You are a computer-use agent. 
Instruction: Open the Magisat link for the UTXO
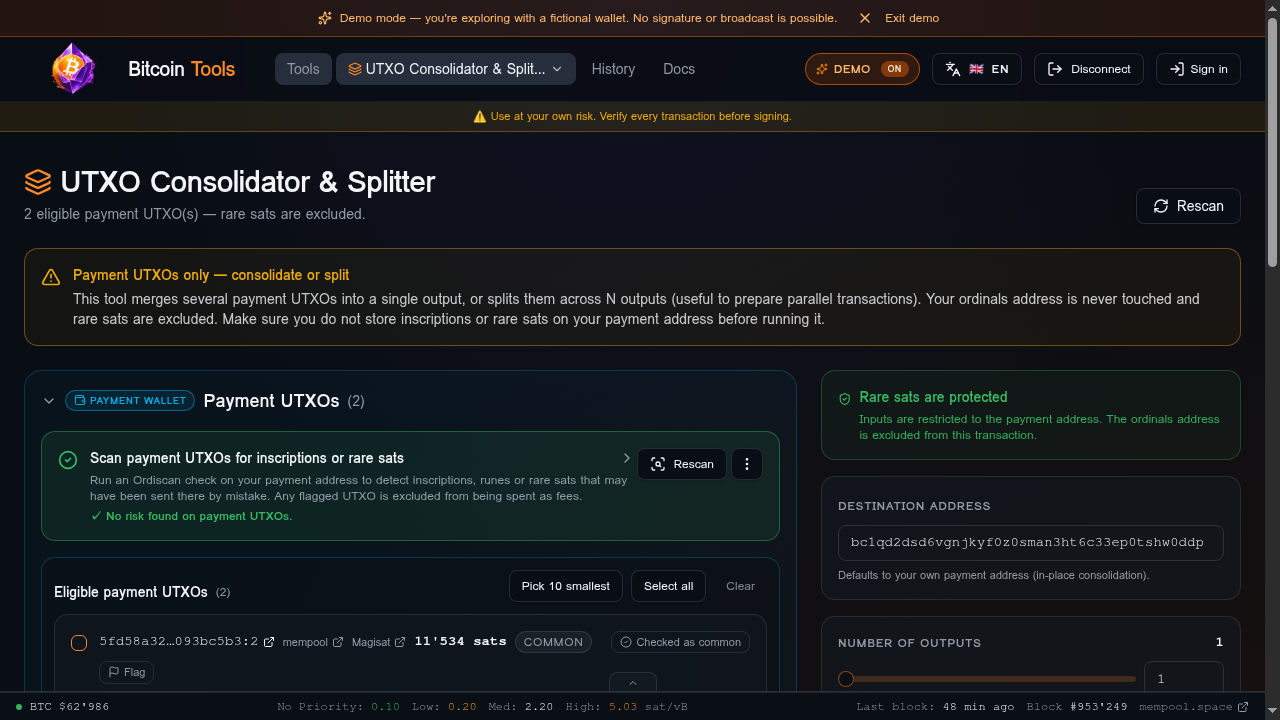coord(379,642)
